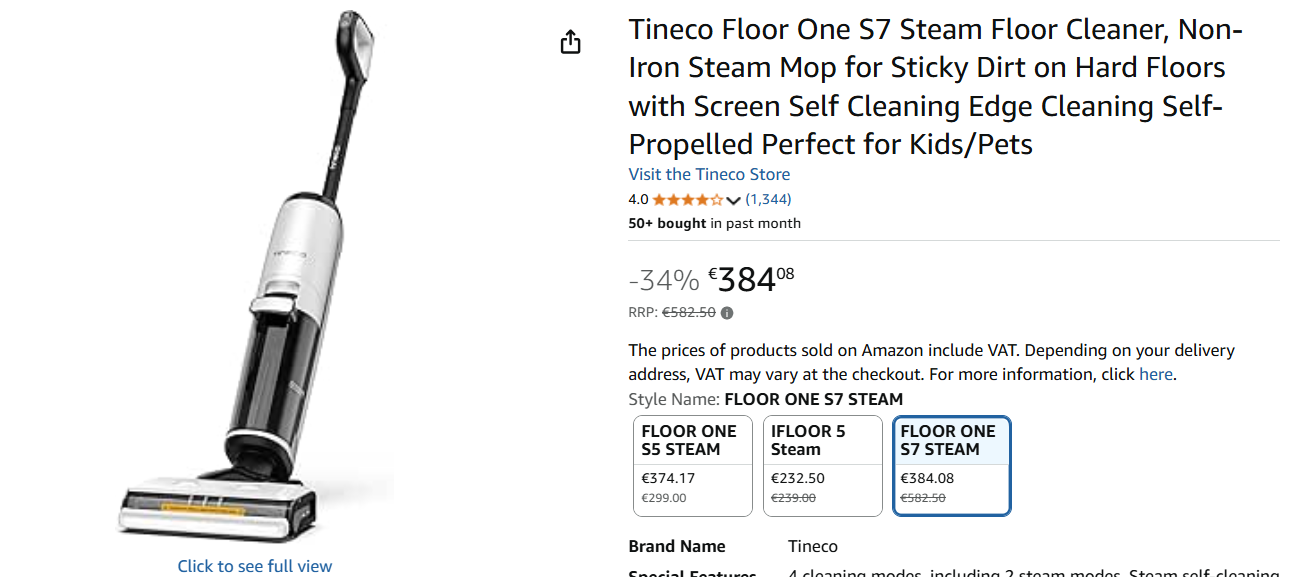Click the RRP information icon
Screen dimensions: 1289x577
click(x=727, y=313)
